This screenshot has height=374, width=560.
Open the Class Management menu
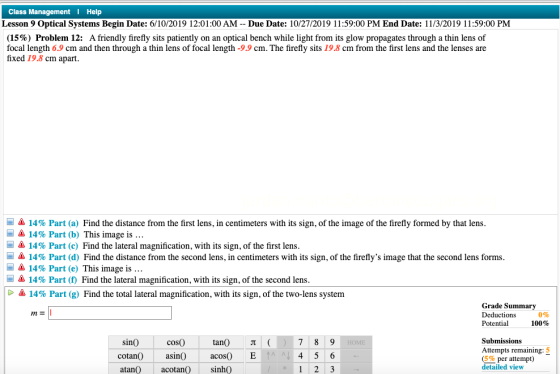coord(39,12)
